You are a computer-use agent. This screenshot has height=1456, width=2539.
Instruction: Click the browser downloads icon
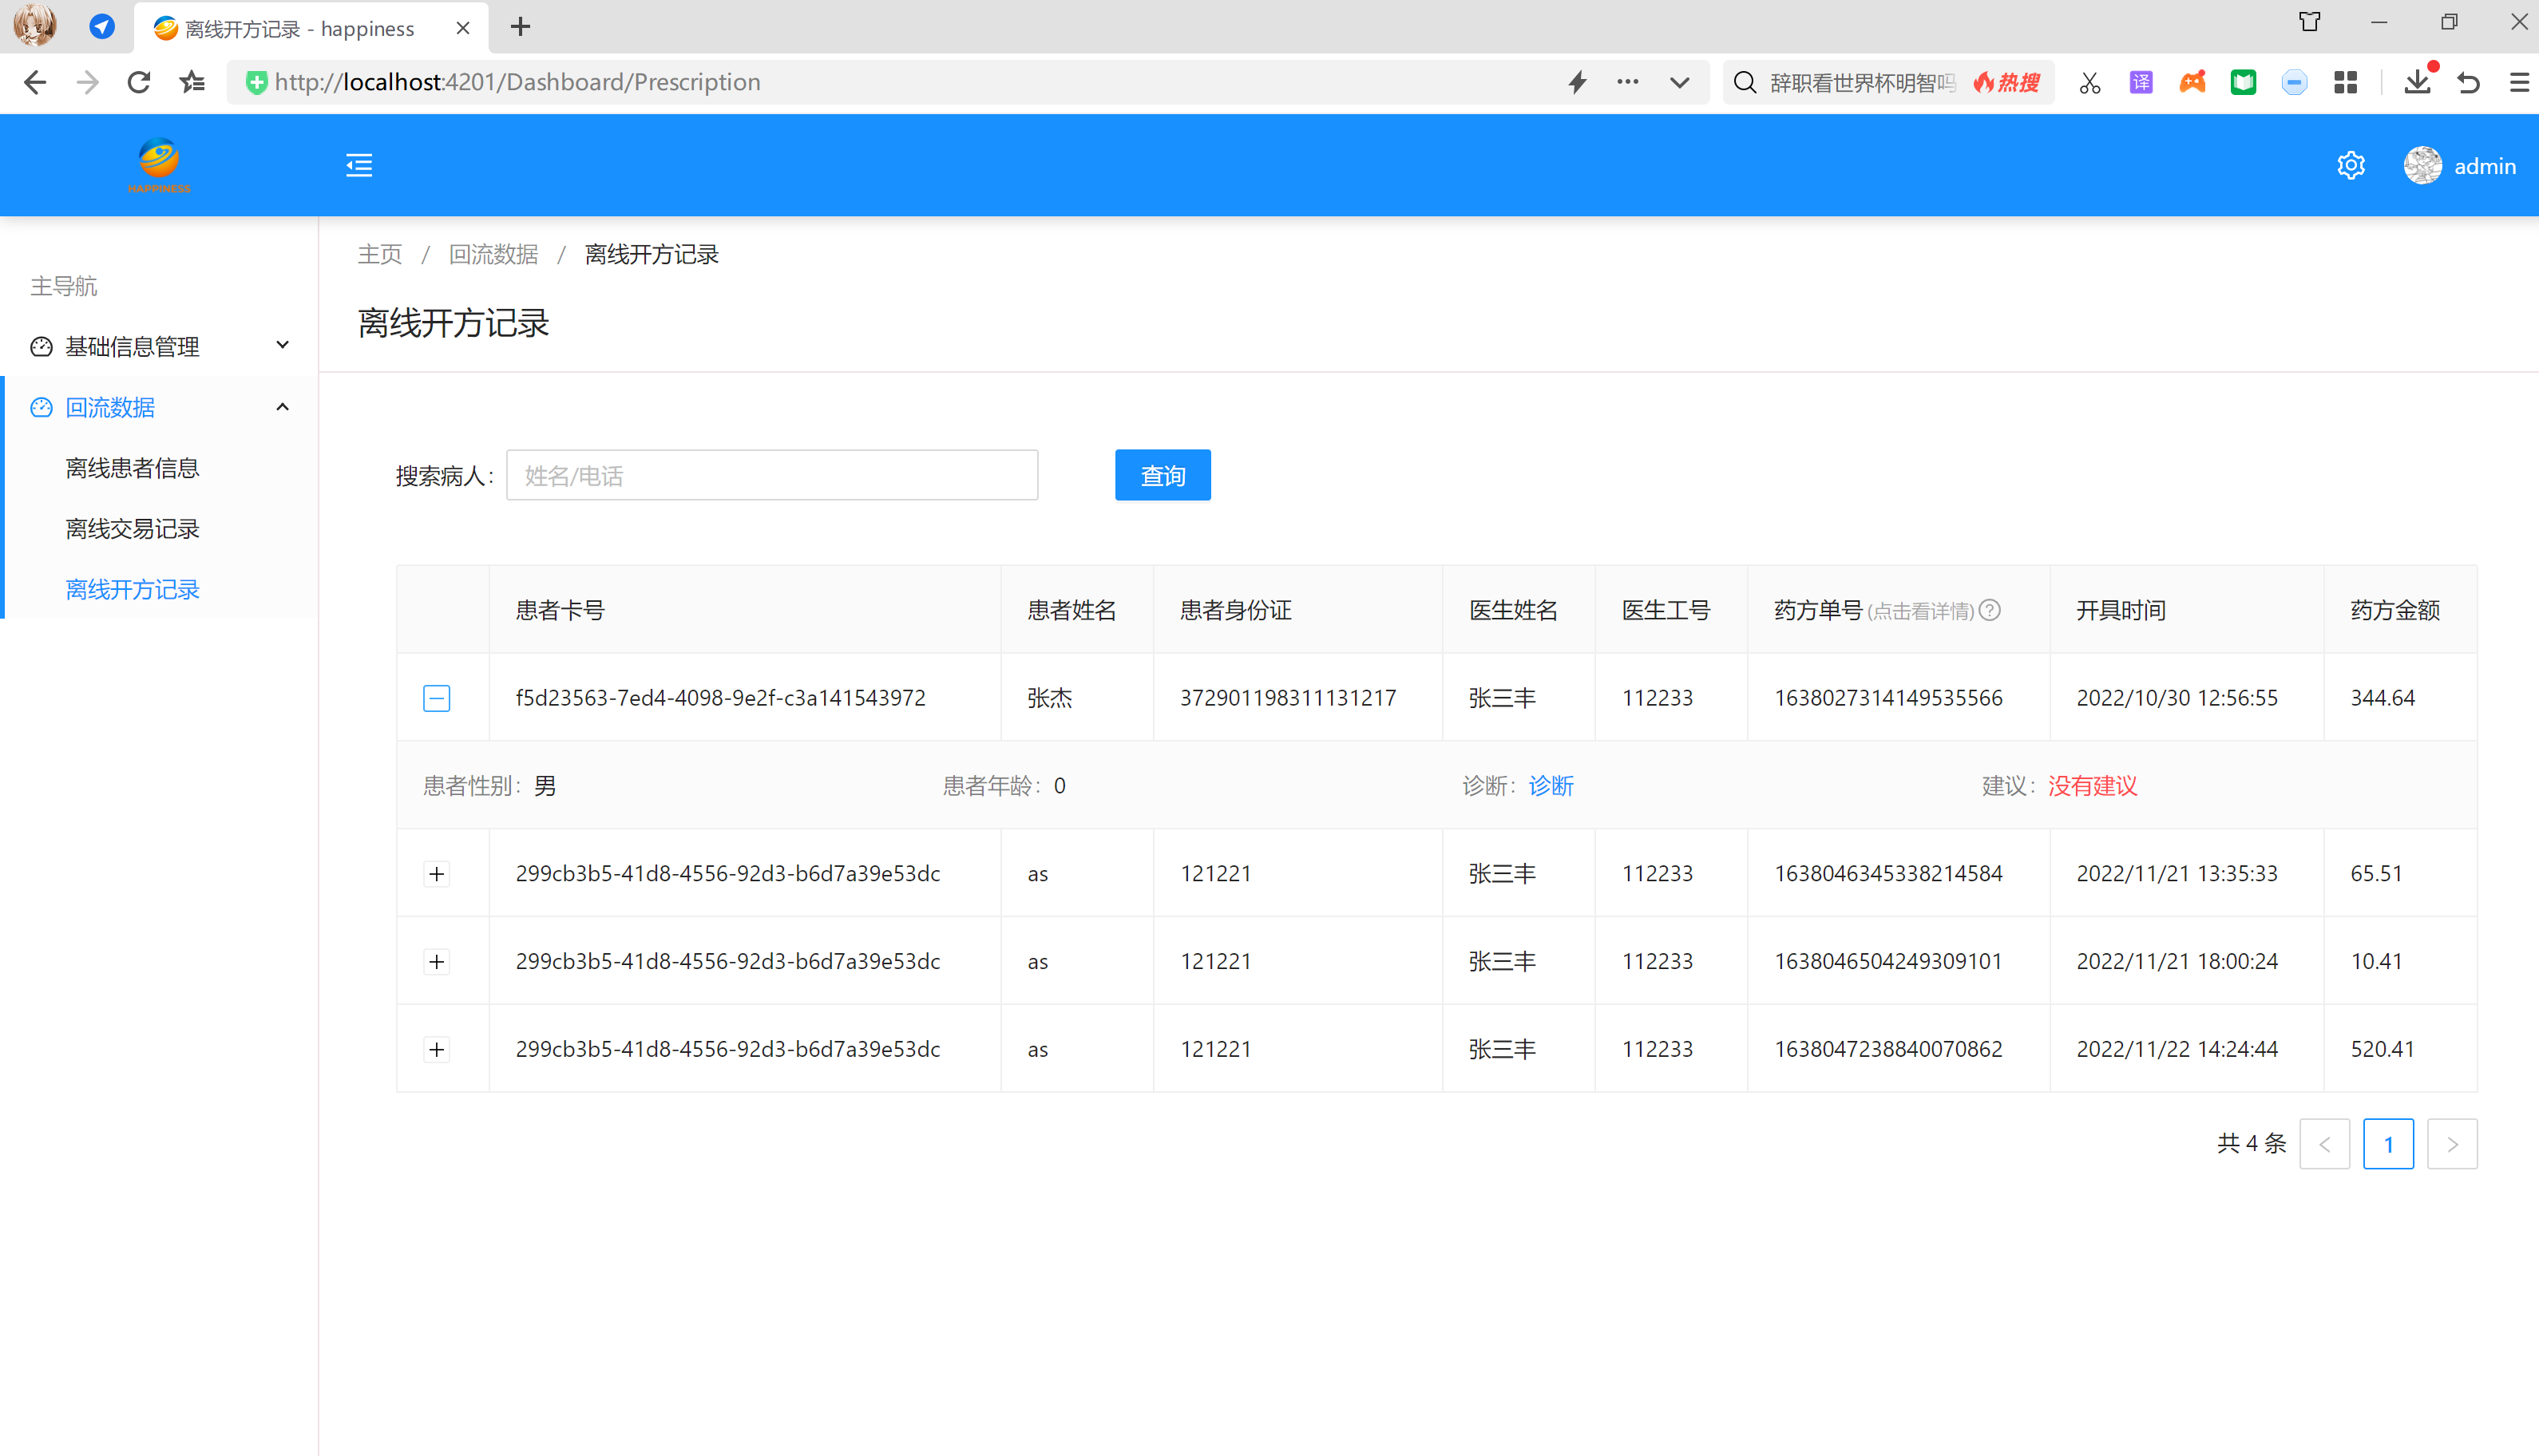point(2418,82)
